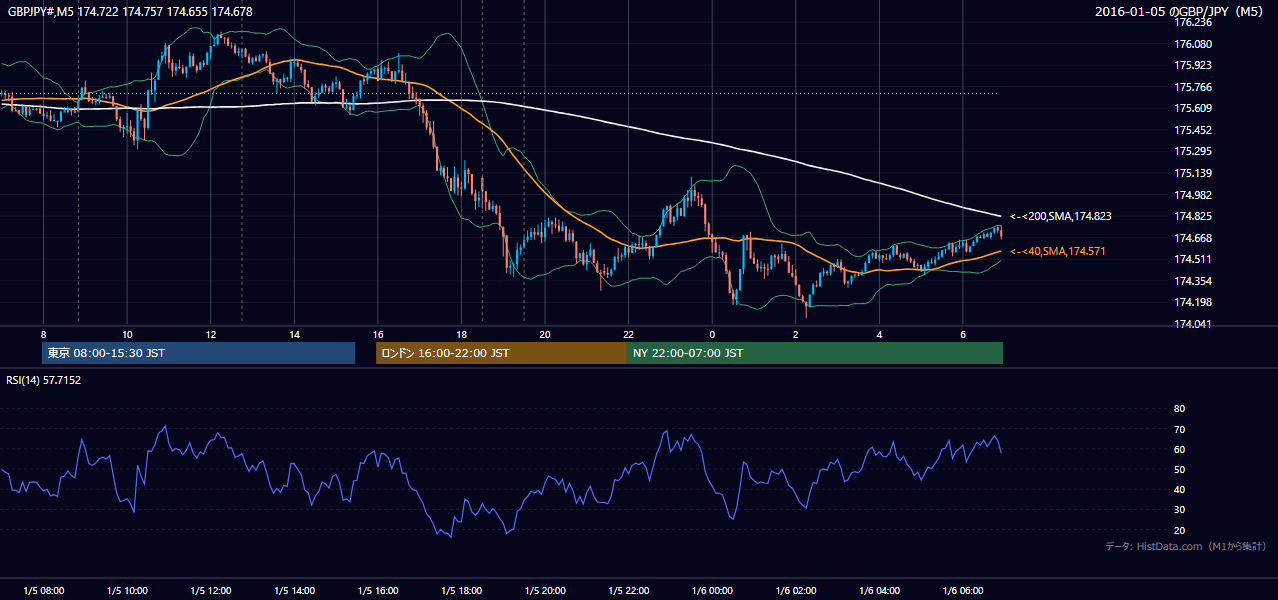The height and width of the screenshot is (600, 1278).
Task: Click price axis value 175.609
Action: click(x=1193, y=108)
